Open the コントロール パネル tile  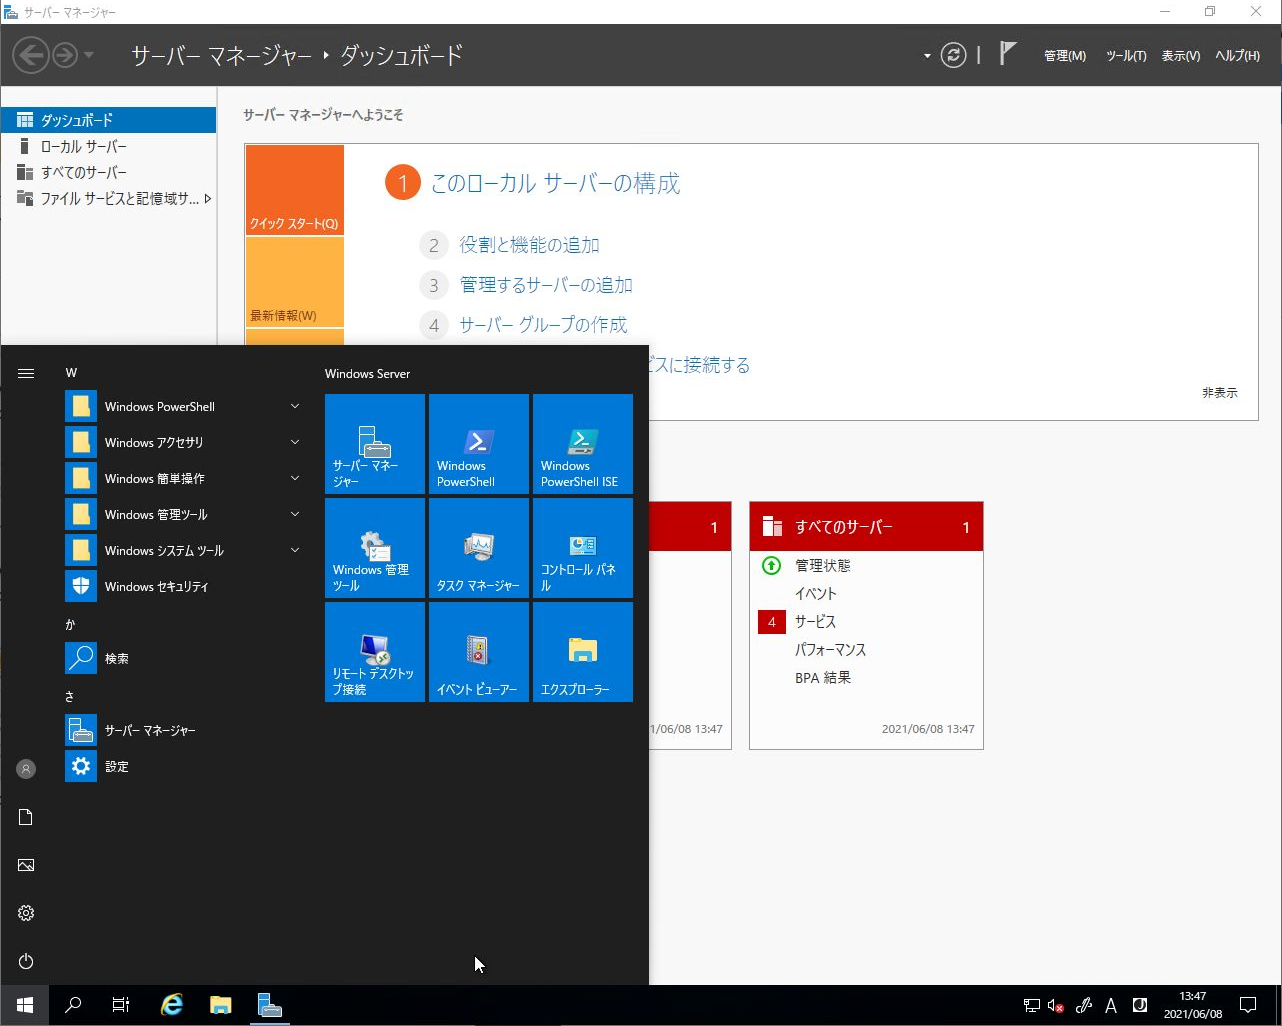click(583, 548)
